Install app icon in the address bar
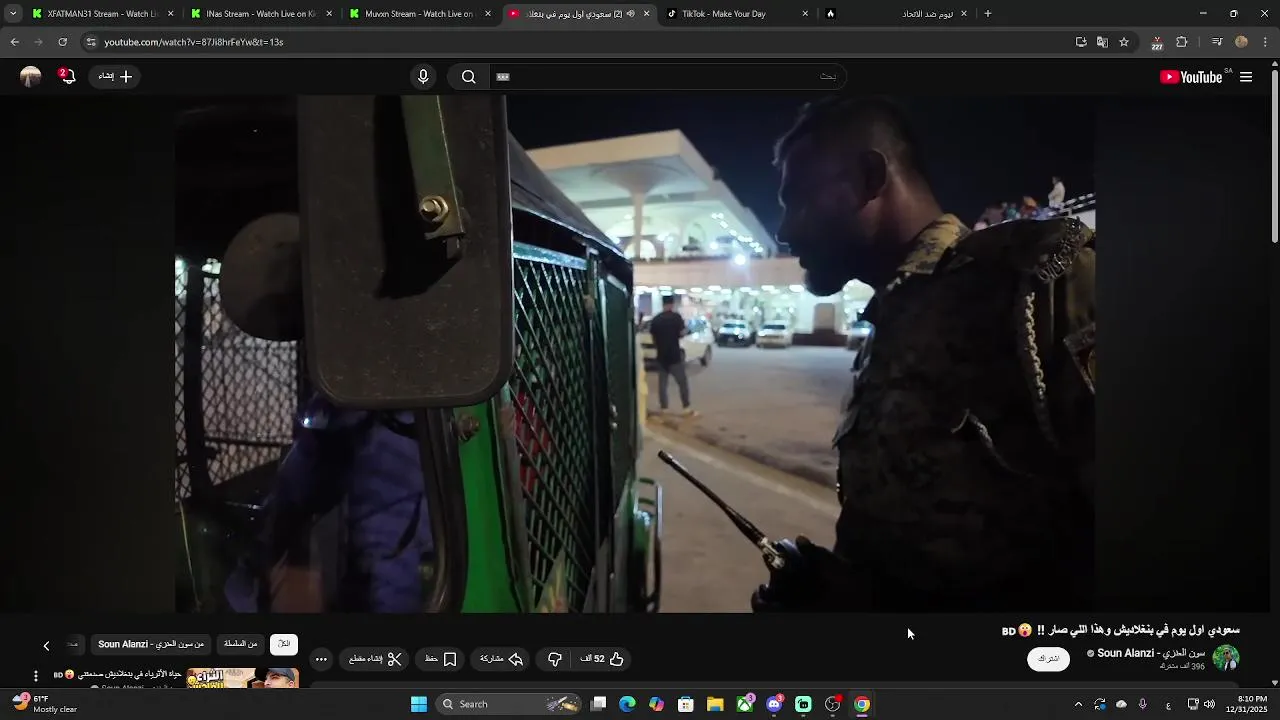 [1081, 42]
